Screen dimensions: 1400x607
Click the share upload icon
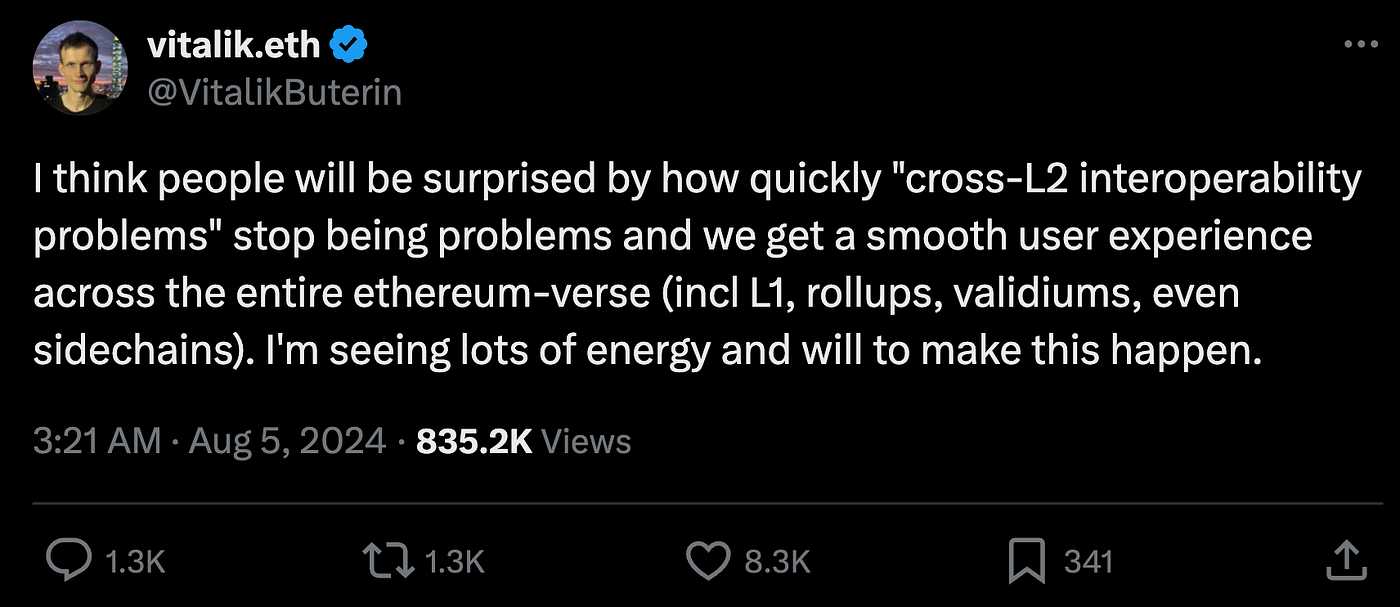pos(1345,561)
